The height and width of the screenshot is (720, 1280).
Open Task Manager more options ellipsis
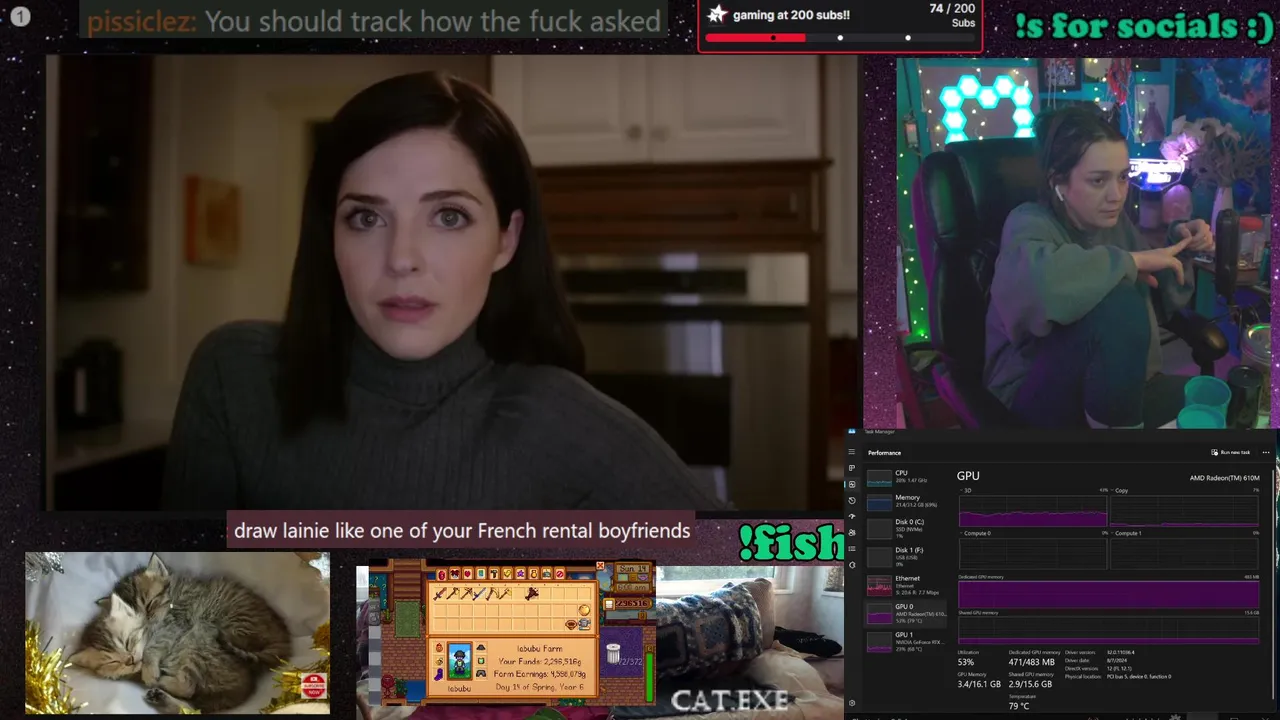pos(1266,452)
